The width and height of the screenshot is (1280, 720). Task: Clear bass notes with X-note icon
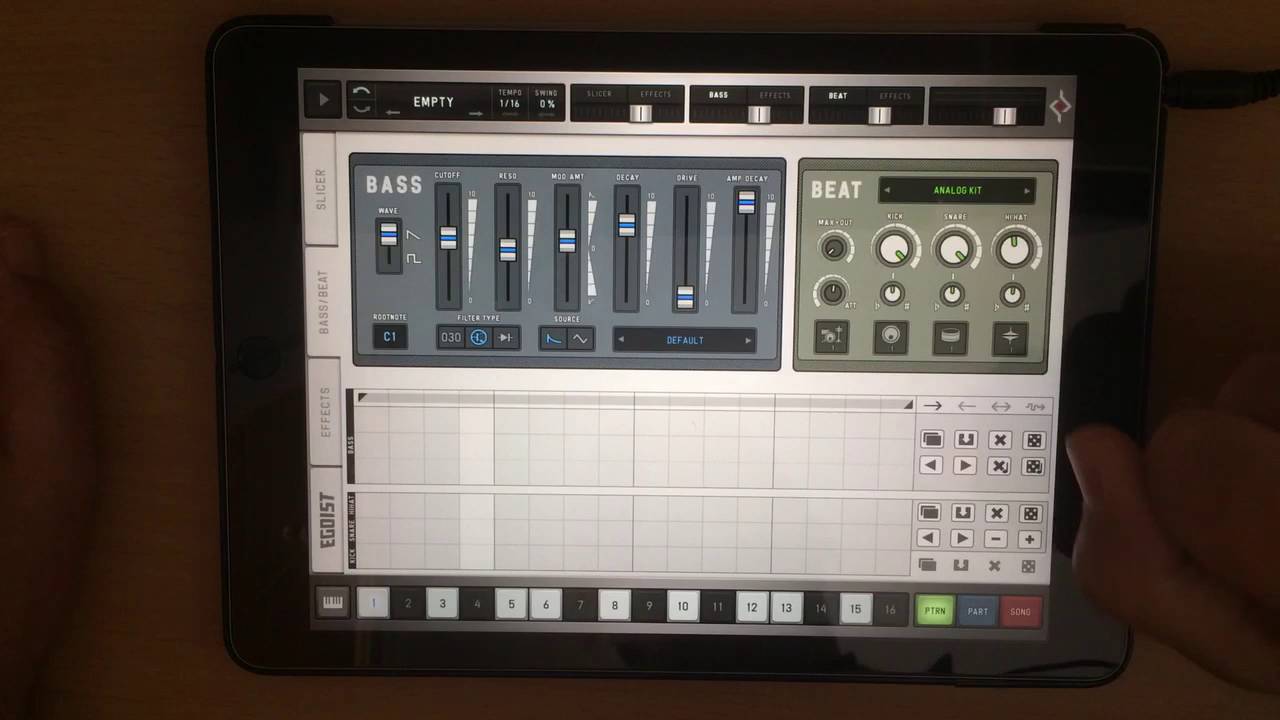pos(999,466)
